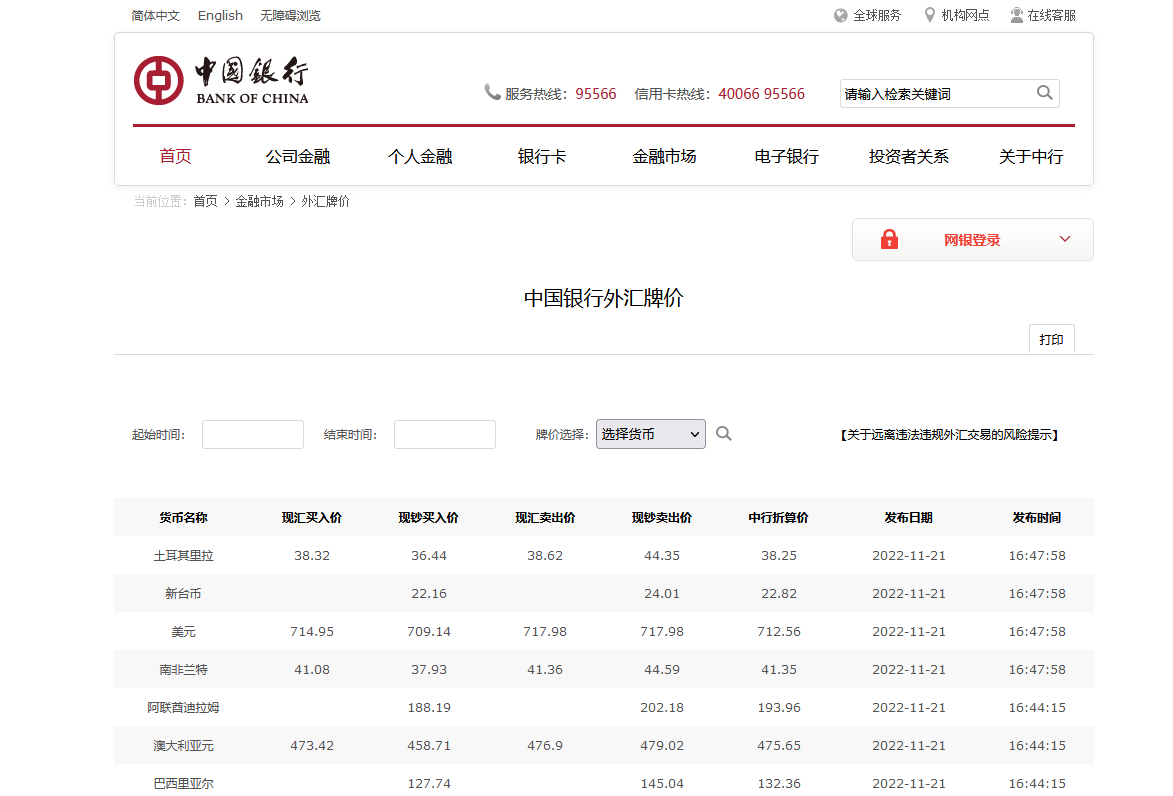Click the 首页 breadcrumb link
The width and height of the screenshot is (1173, 796).
pyautogui.click(x=205, y=201)
